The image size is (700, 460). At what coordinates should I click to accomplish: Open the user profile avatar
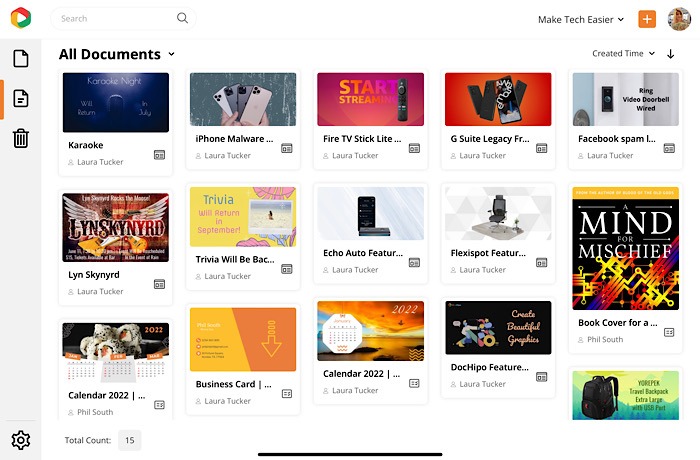(x=679, y=19)
